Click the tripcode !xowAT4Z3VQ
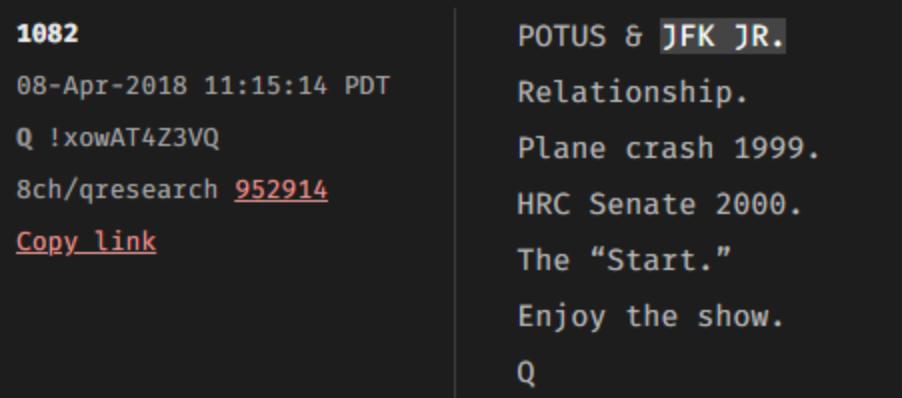902x398 pixels. [134, 139]
